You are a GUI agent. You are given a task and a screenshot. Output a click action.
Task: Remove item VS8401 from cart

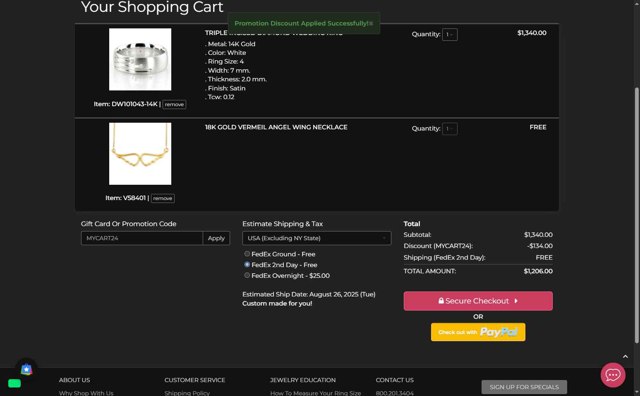[163, 198]
